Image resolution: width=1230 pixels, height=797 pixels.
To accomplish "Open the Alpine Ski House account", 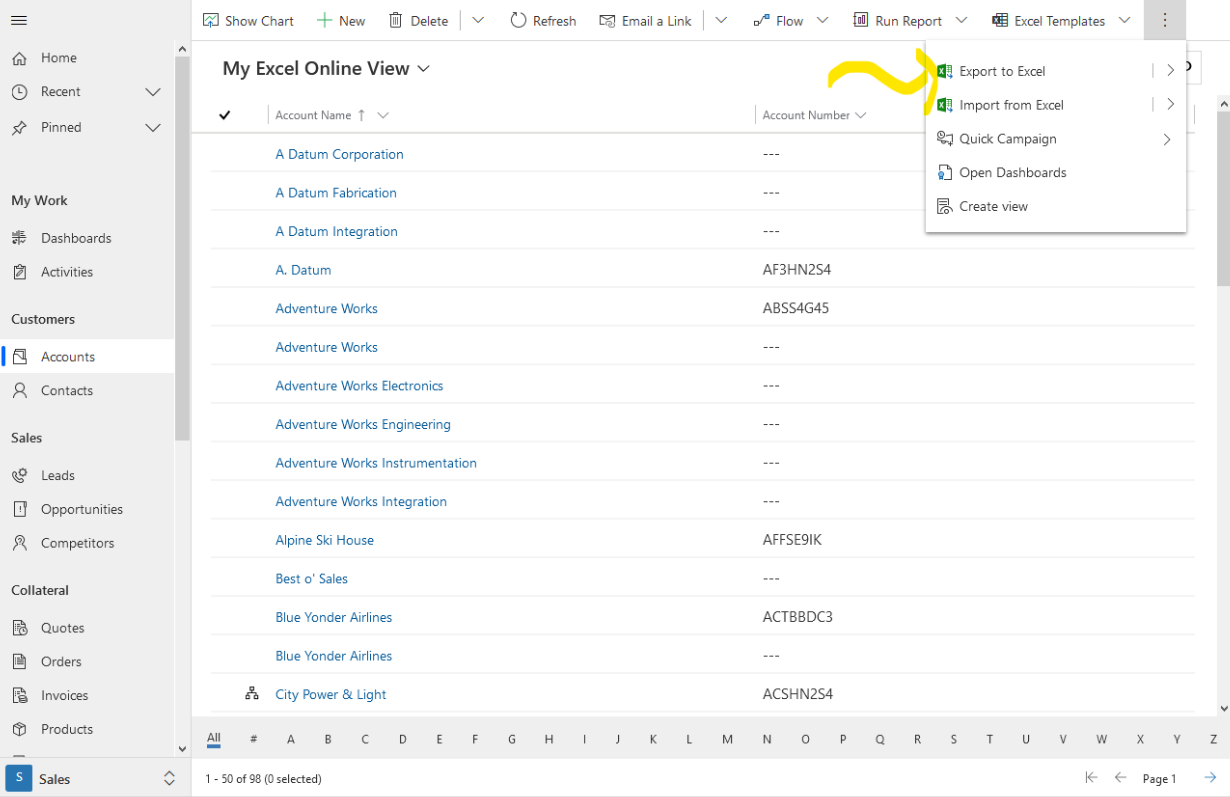I will pos(324,539).
